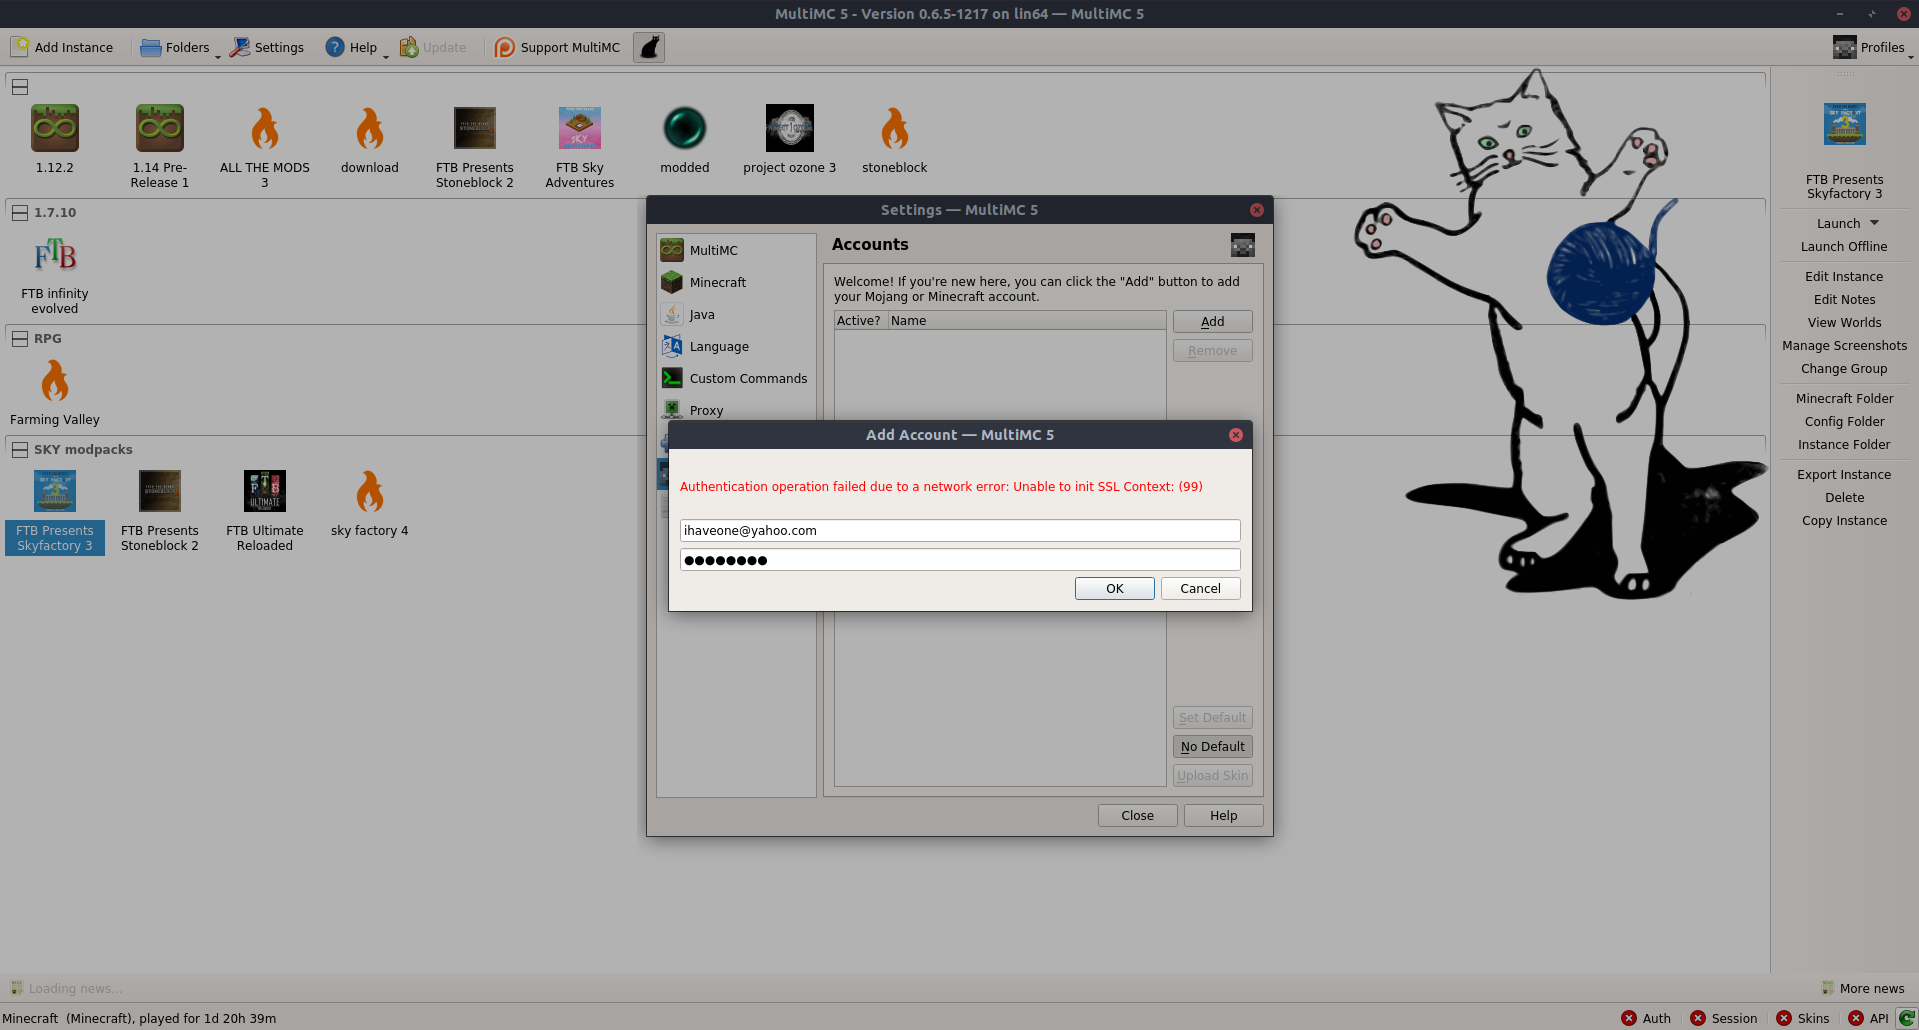Select the FTB infinity evolved instance icon
This screenshot has height=1030, width=1919.
[55, 254]
